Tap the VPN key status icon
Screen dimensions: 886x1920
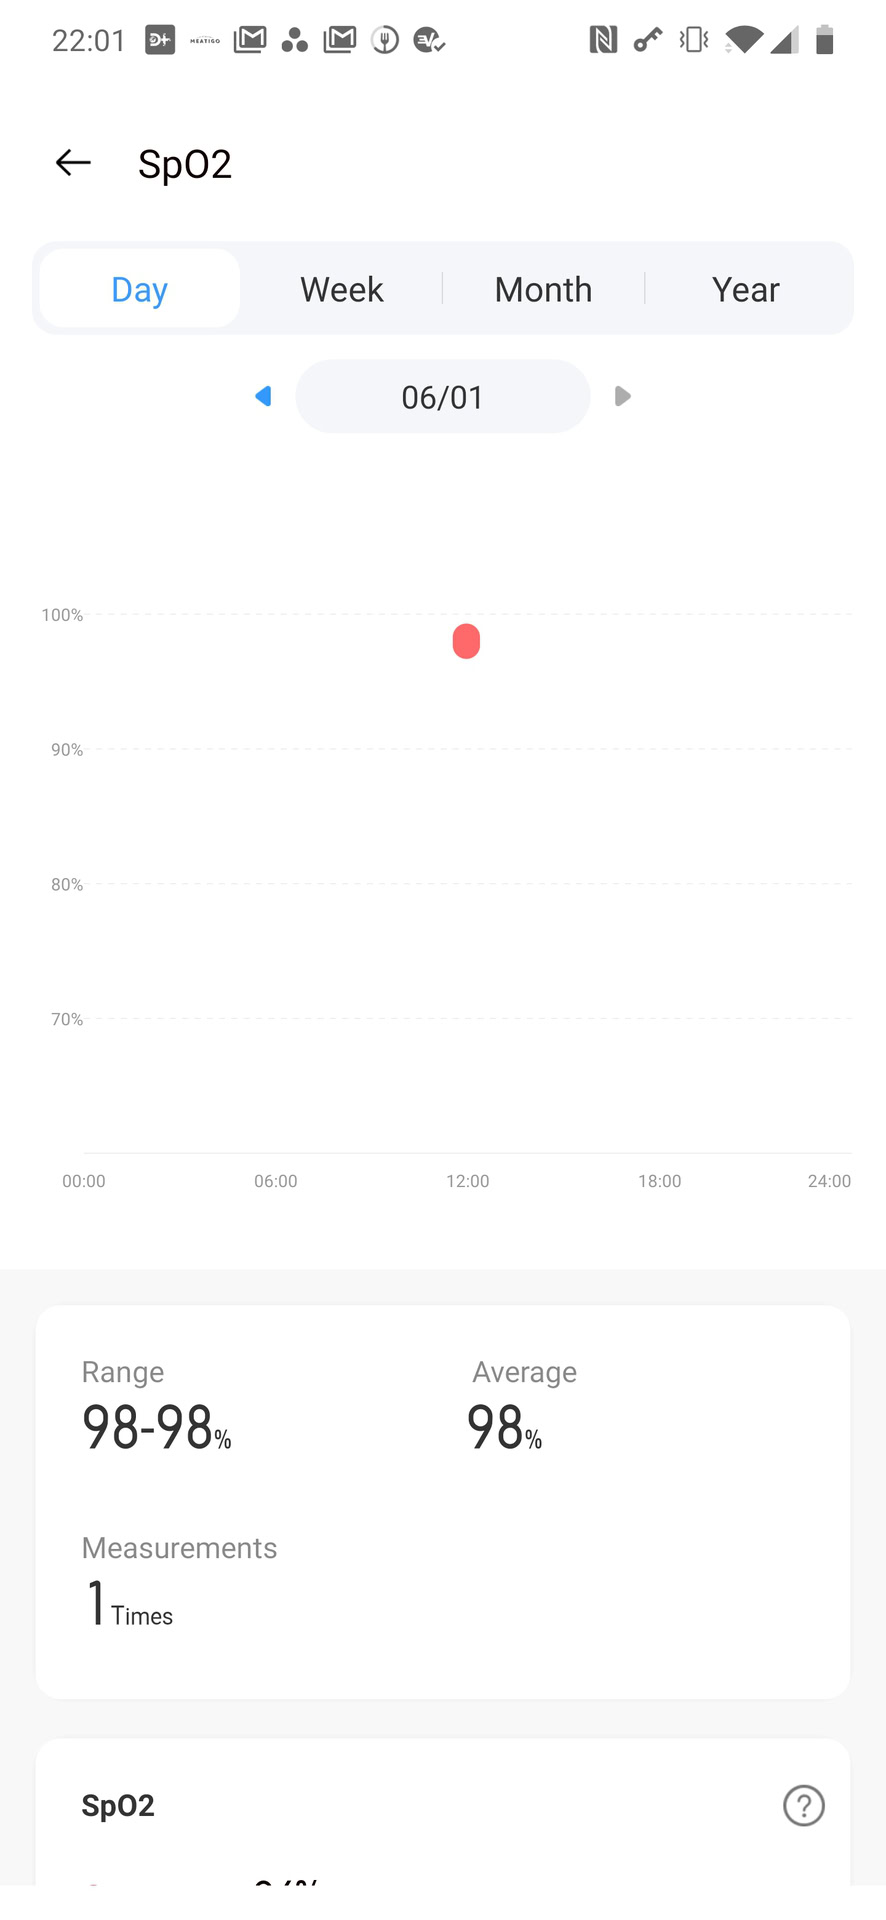click(x=648, y=40)
